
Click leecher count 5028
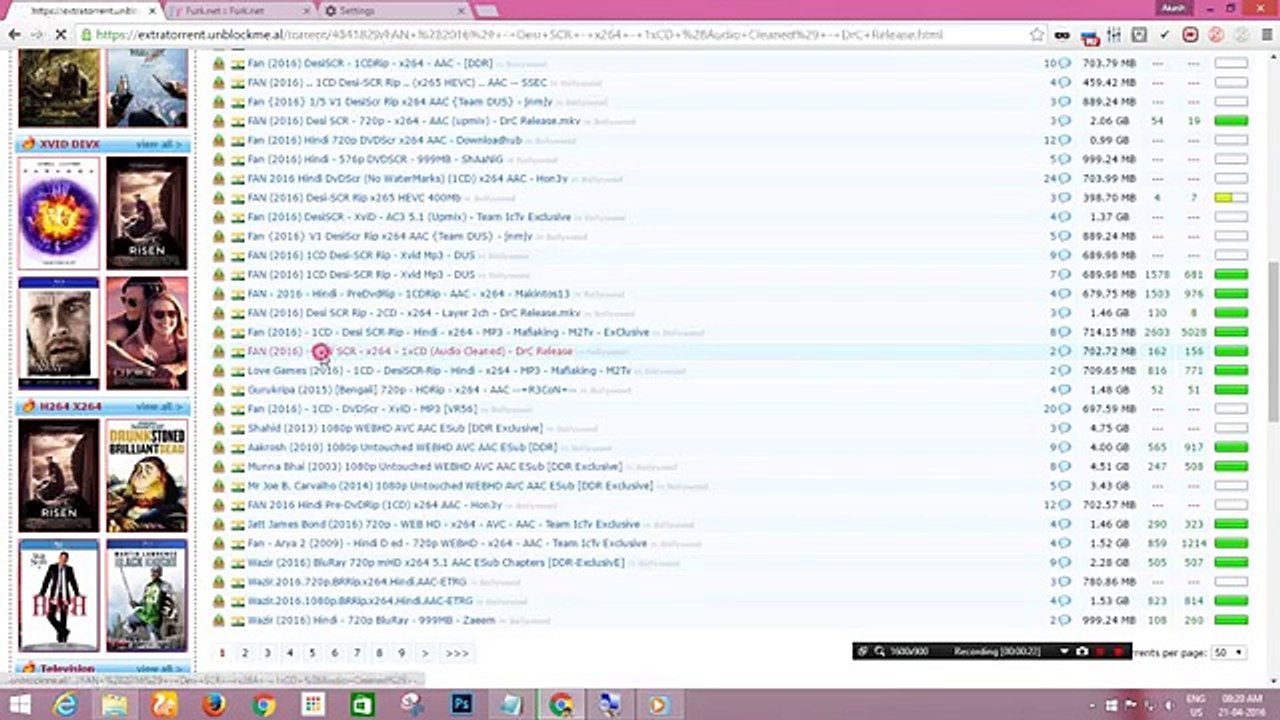1194,332
